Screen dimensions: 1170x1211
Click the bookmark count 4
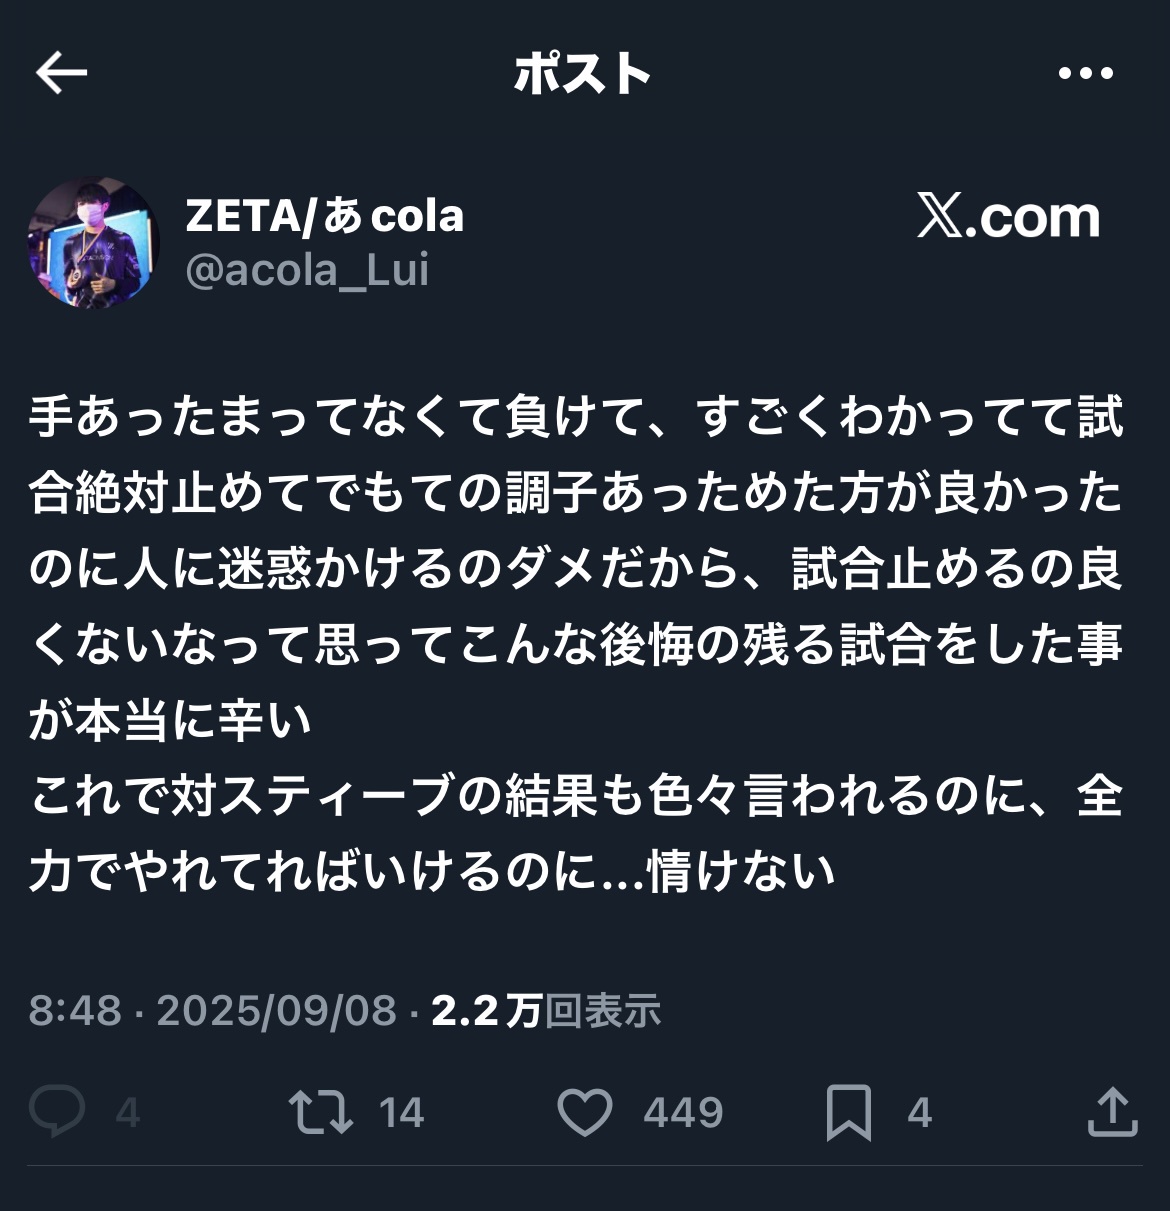(x=920, y=1113)
